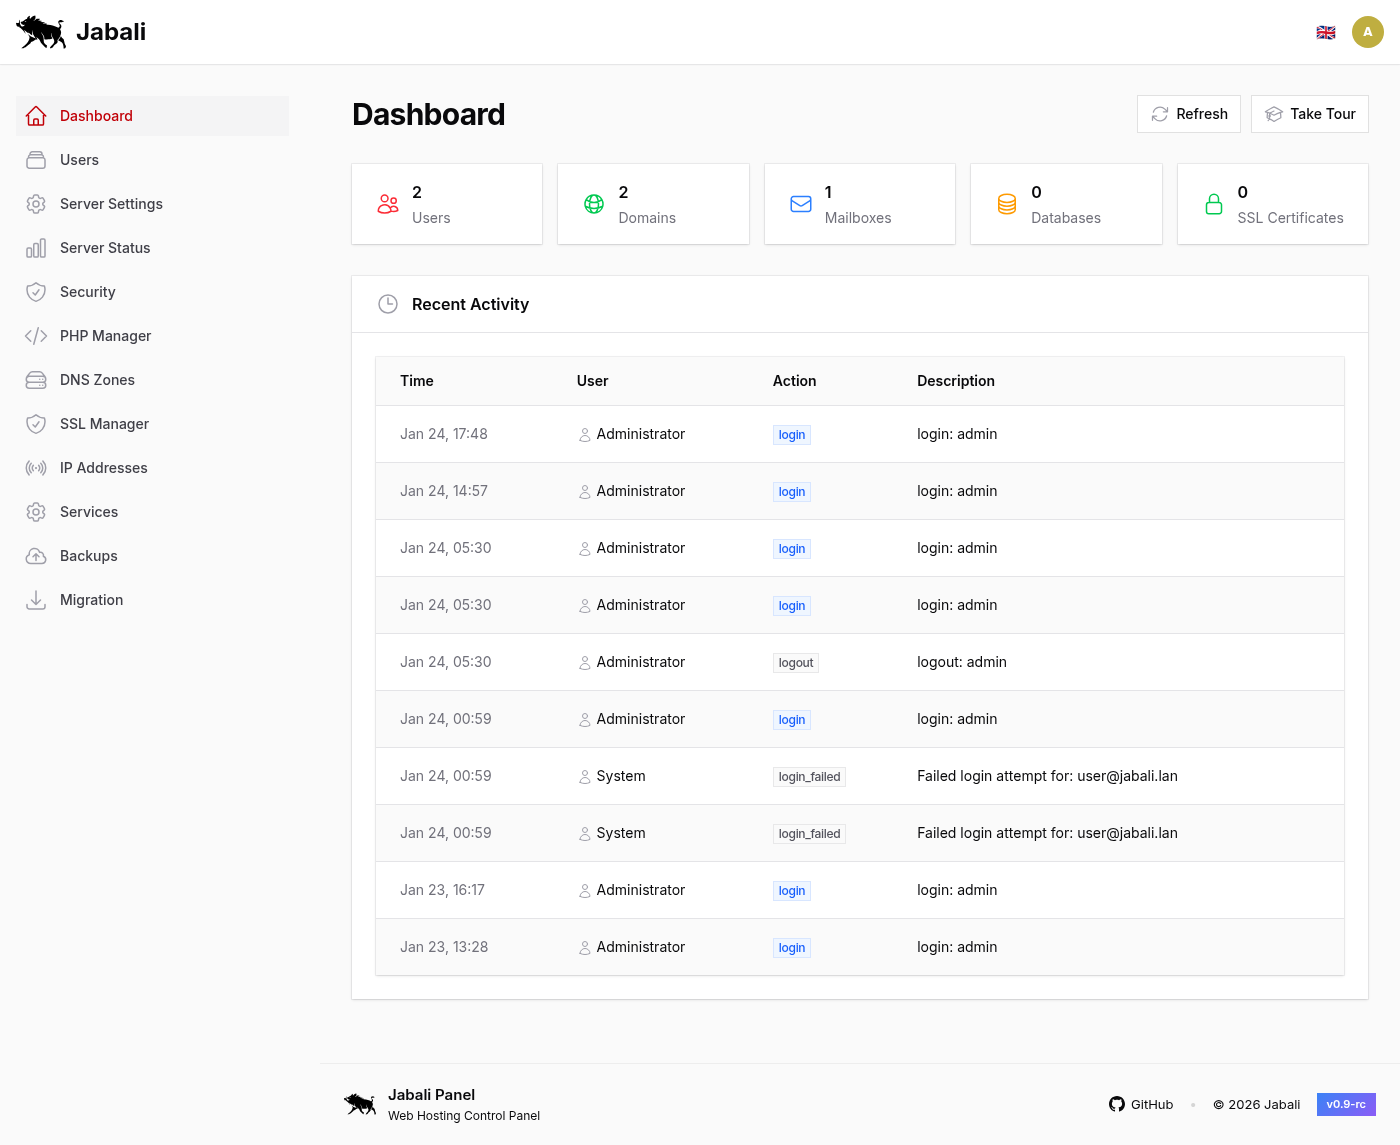Screen dimensions: 1400x1145
Task: Open Backups using the lifebuoy icon
Action: [36, 556]
